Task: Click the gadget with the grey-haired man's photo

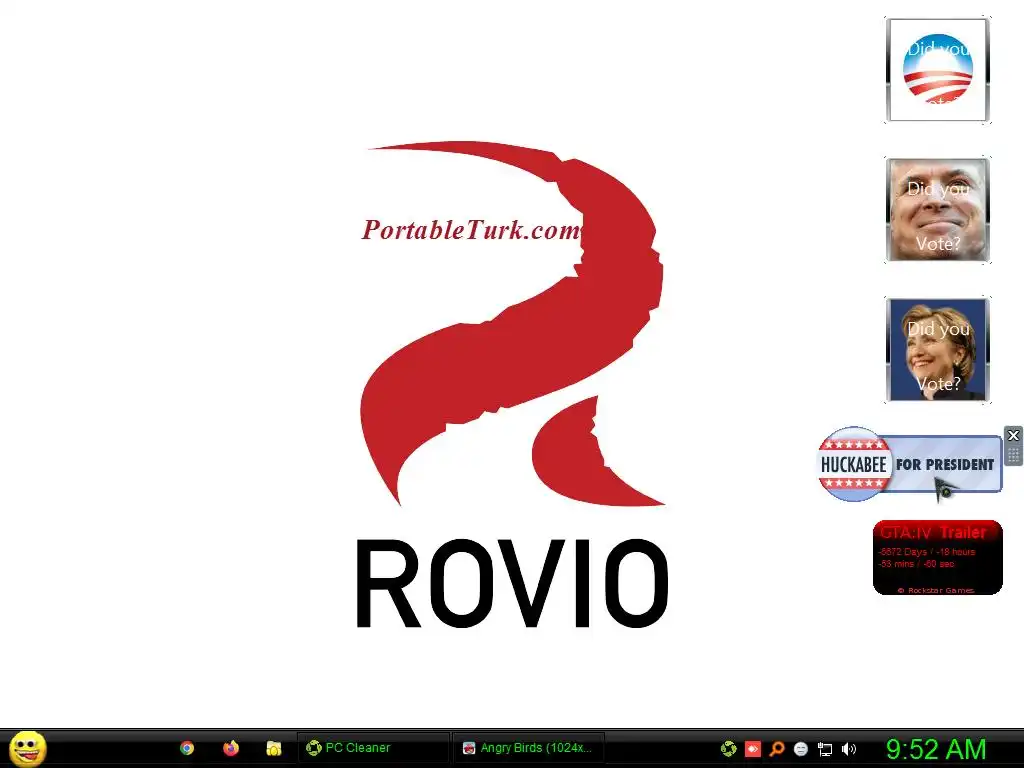Action: (x=938, y=210)
